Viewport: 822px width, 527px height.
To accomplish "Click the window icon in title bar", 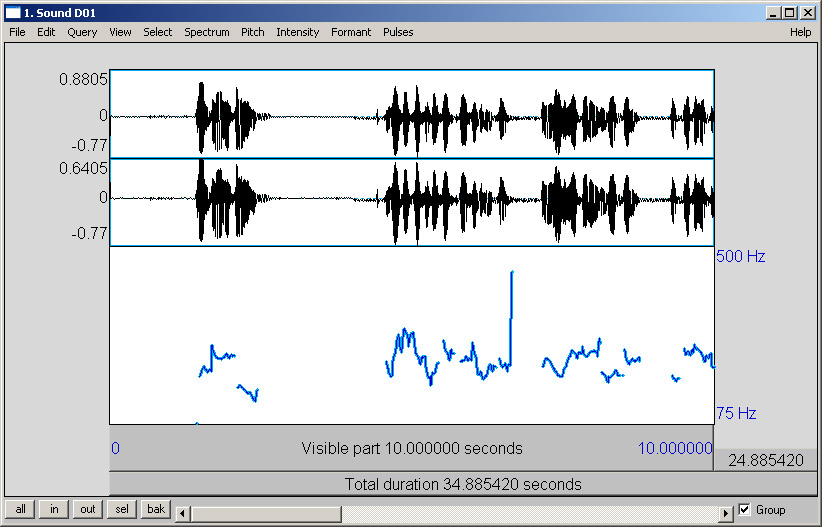I will [x=13, y=13].
